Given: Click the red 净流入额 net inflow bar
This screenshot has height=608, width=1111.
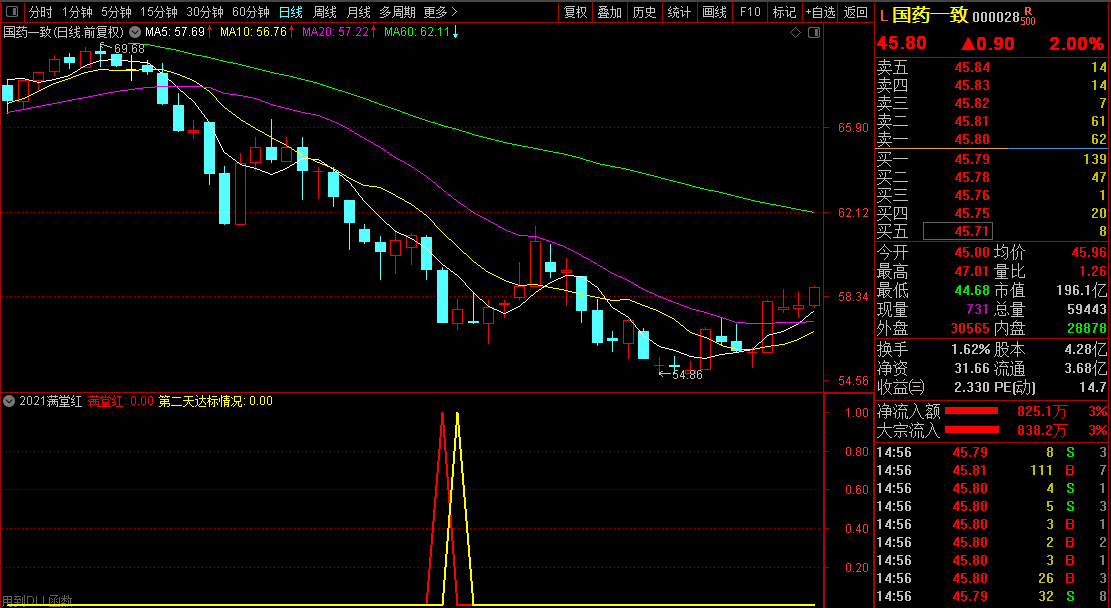Looking at the screenshot, I should coord(971,411).
